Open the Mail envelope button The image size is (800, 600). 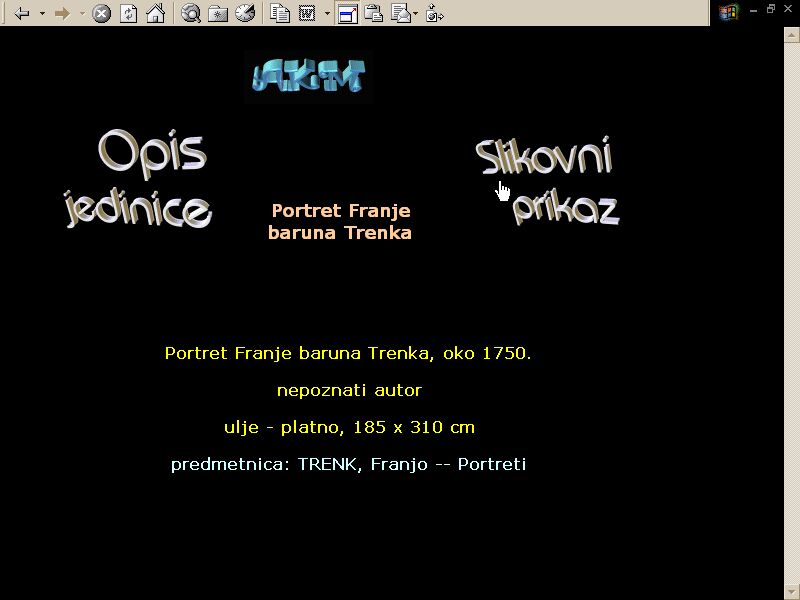pyautogui.click(x=401, y=13)
